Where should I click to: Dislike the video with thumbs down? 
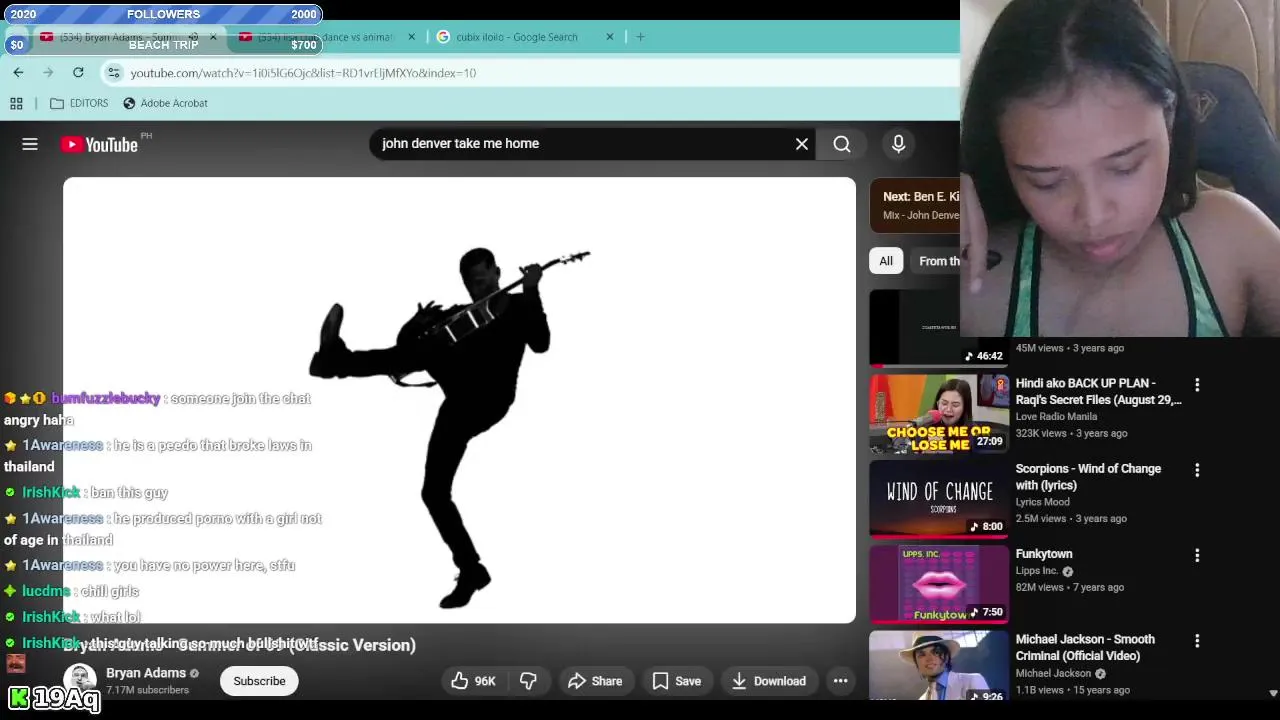pos(528,681)
